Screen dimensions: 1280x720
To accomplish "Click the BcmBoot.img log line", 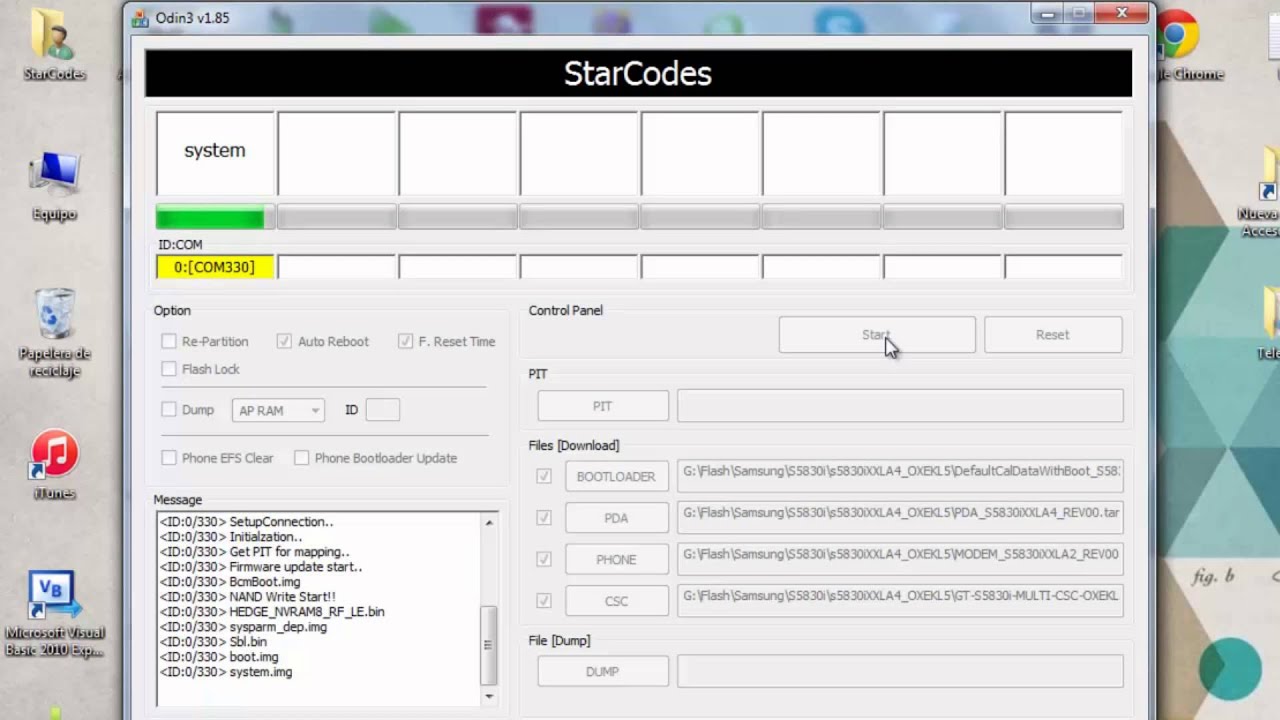I will point(230,582).
